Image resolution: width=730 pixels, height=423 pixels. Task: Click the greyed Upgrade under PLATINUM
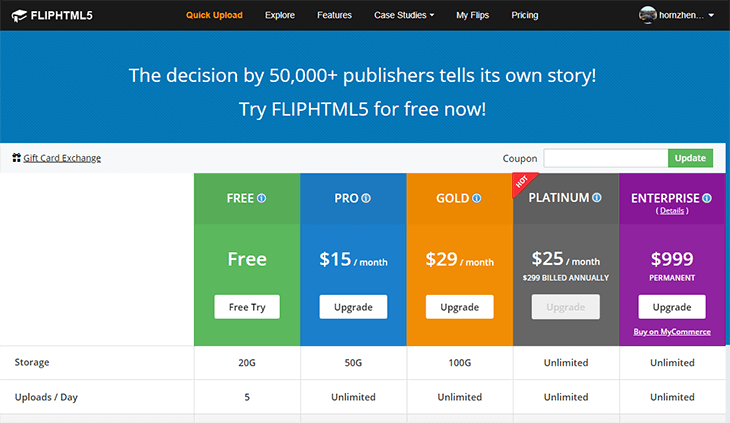[x=566, y=307]
